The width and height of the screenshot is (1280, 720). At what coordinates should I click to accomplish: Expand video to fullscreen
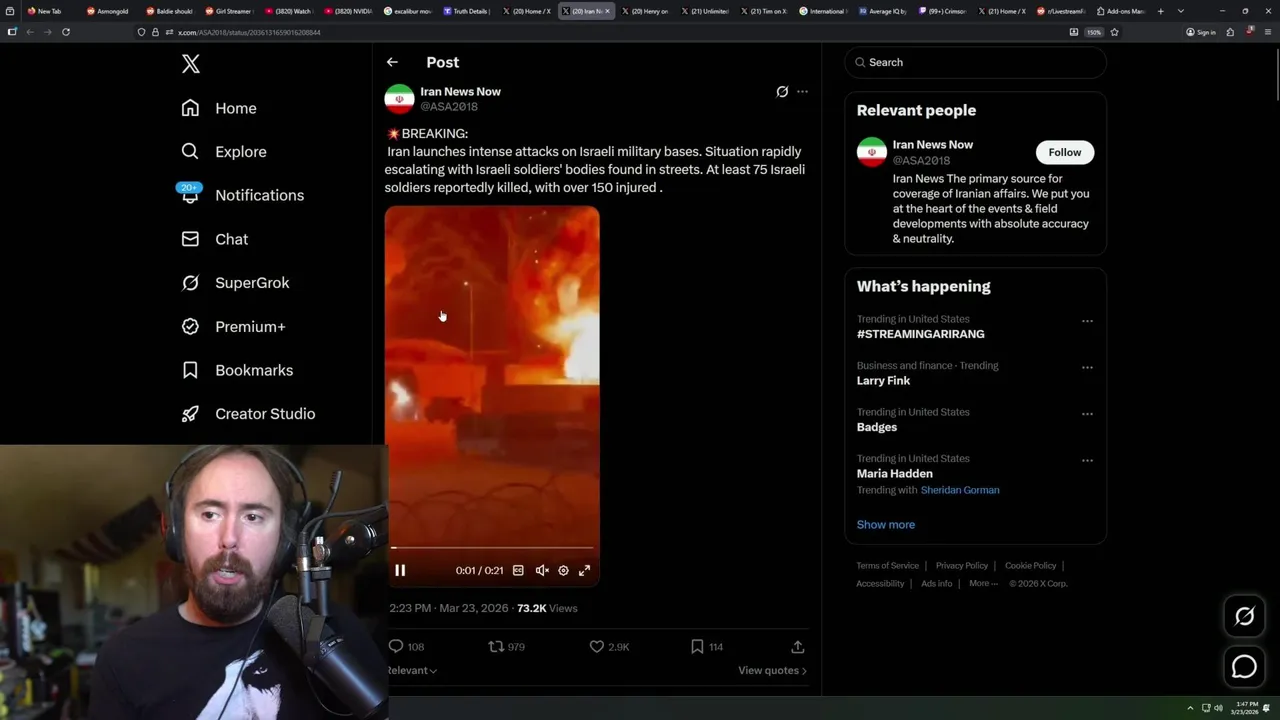tap(585, 570)
